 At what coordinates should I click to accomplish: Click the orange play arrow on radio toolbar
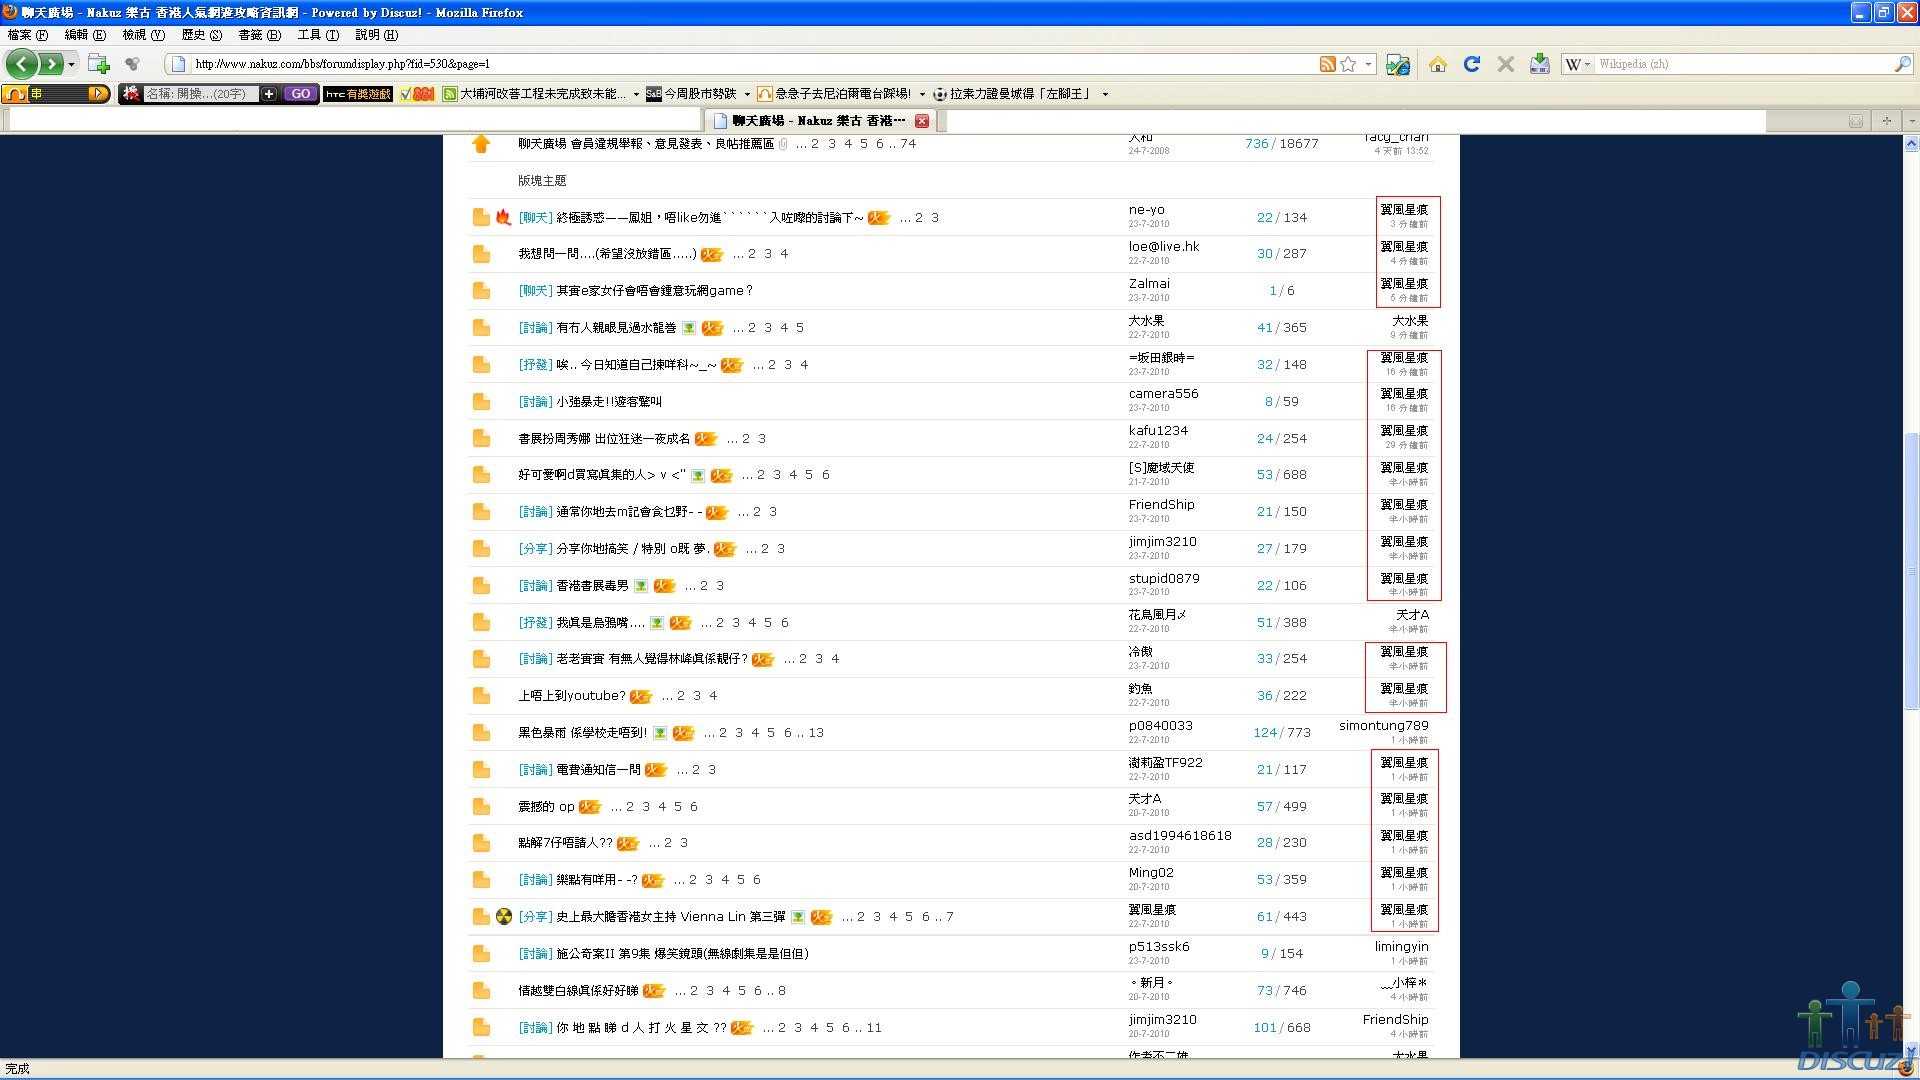tap(98, 94)
